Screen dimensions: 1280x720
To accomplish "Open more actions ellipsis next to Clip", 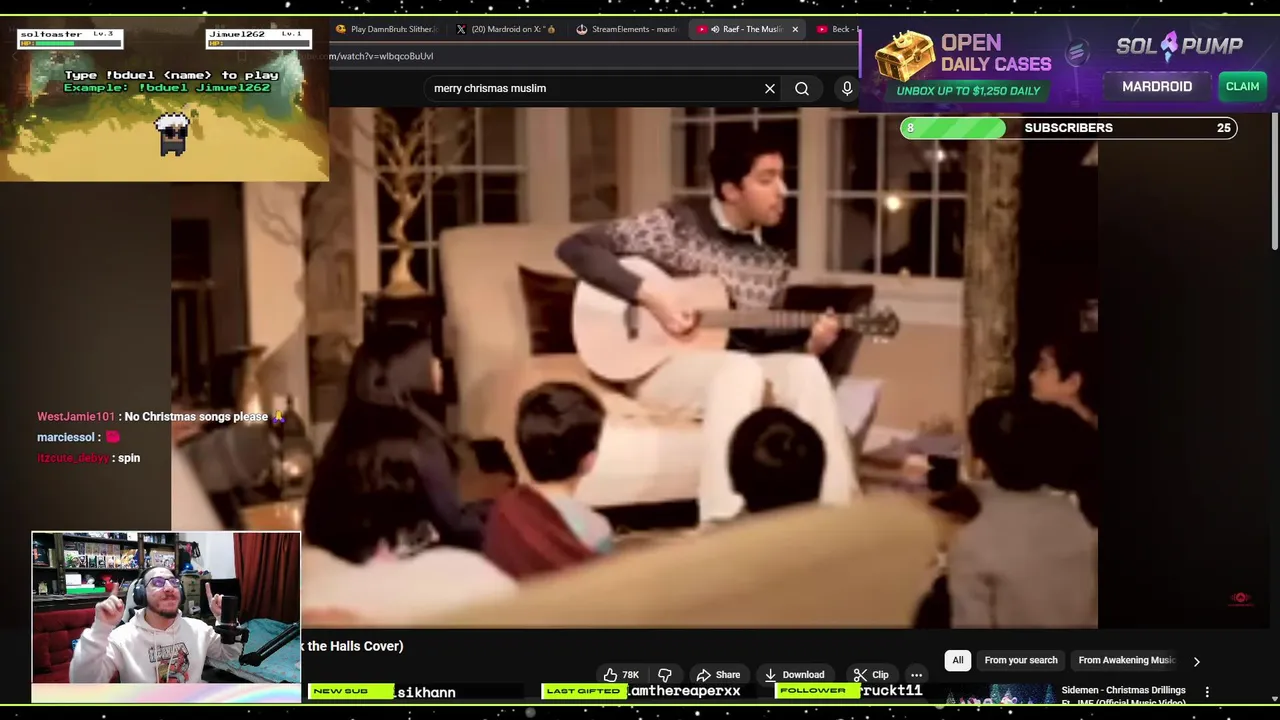I will (916, 675).
